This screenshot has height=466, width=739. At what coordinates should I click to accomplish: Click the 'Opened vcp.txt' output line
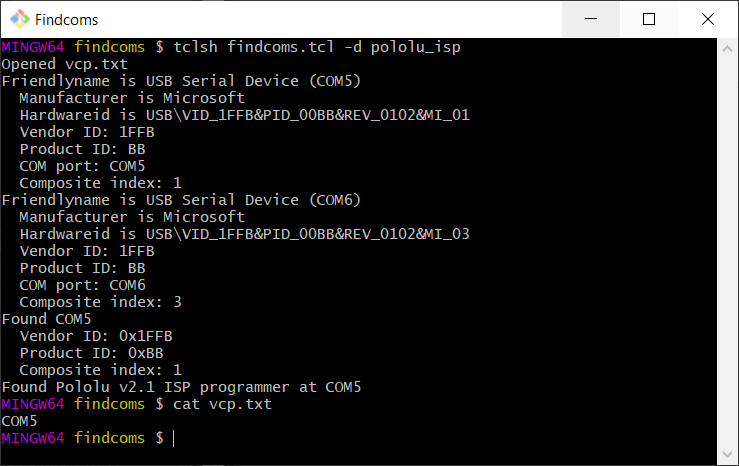60,64
